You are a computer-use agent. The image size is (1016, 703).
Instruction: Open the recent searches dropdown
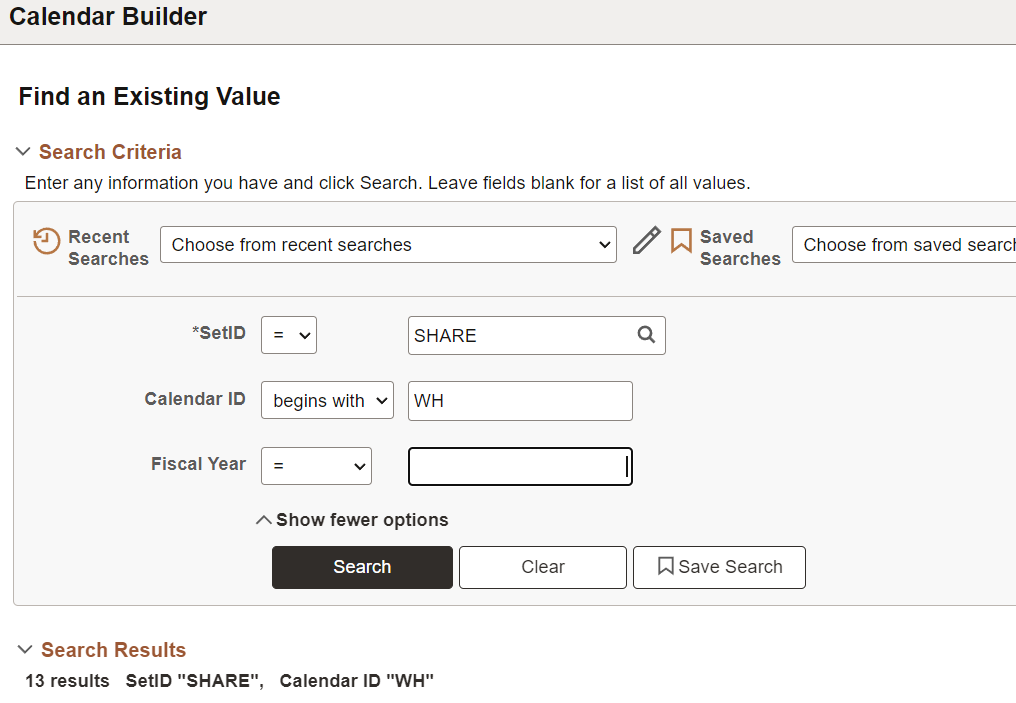(x=388, y=245)
